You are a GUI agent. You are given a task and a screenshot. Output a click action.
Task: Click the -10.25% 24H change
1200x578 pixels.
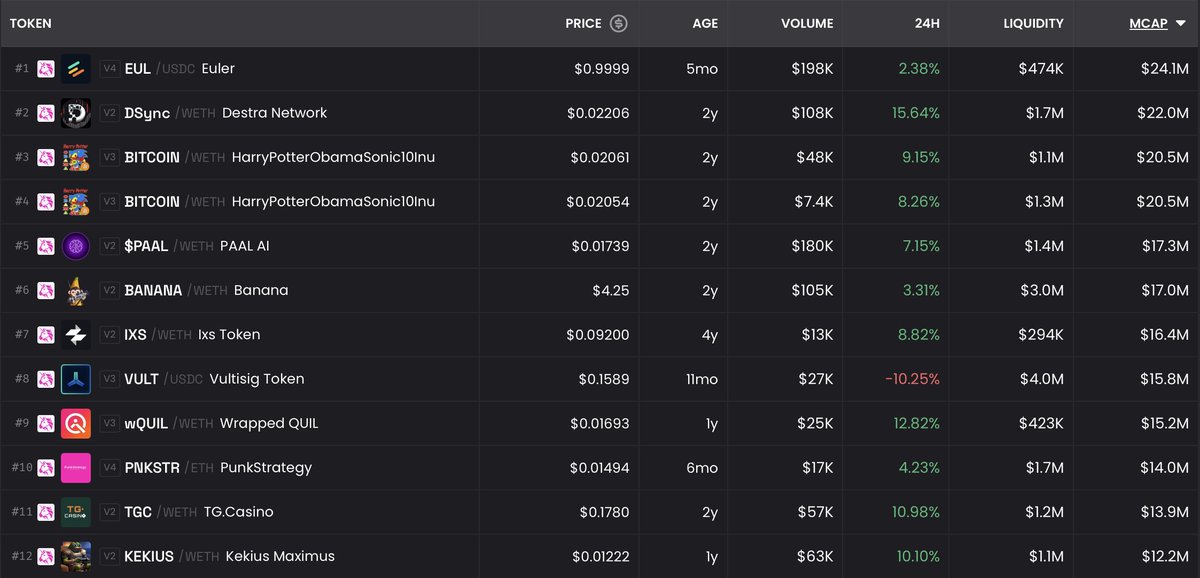(x=912, y=379)
